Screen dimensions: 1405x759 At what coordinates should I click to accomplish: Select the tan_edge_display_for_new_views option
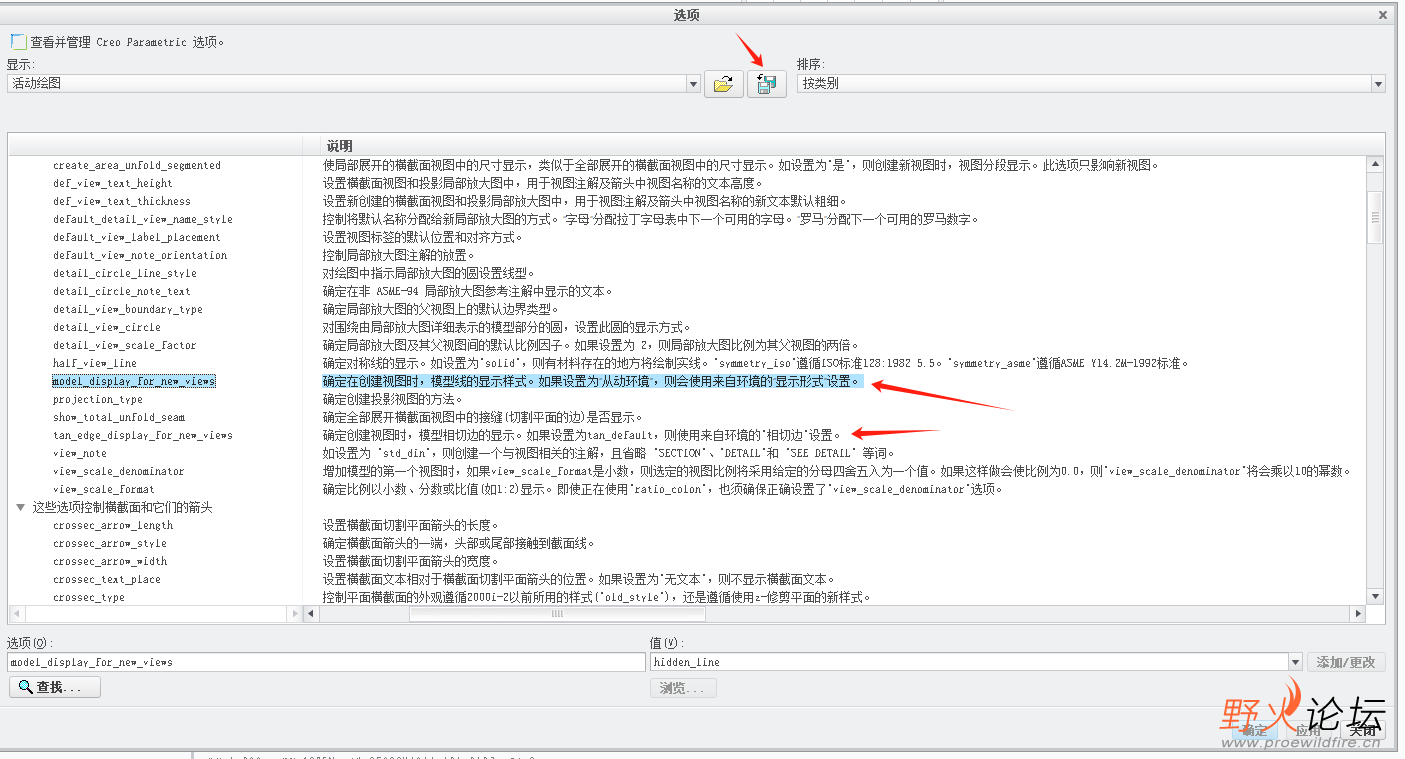coord(143,436)
